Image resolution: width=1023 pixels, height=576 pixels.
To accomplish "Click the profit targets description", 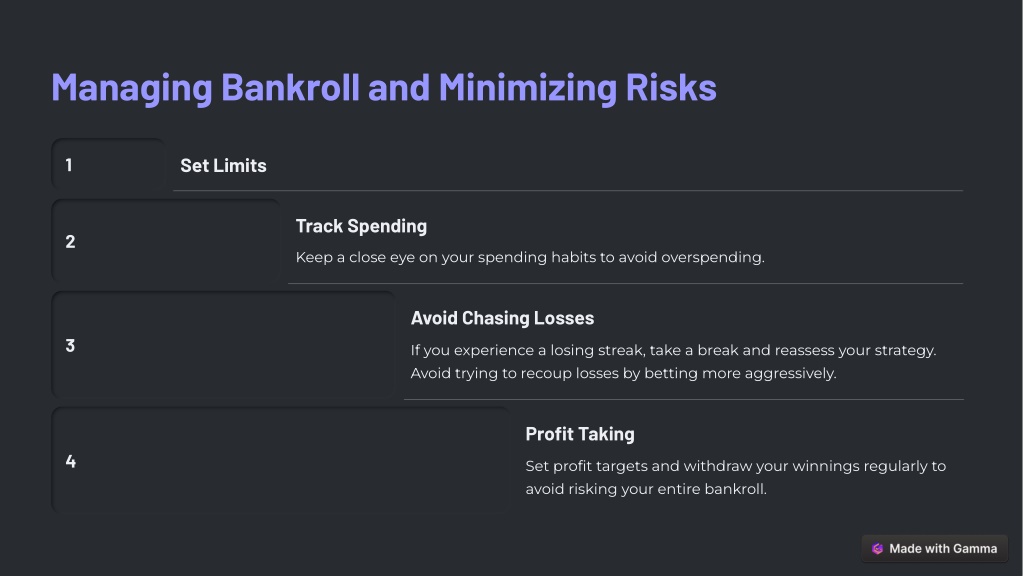I will click(x=735, y=466).
